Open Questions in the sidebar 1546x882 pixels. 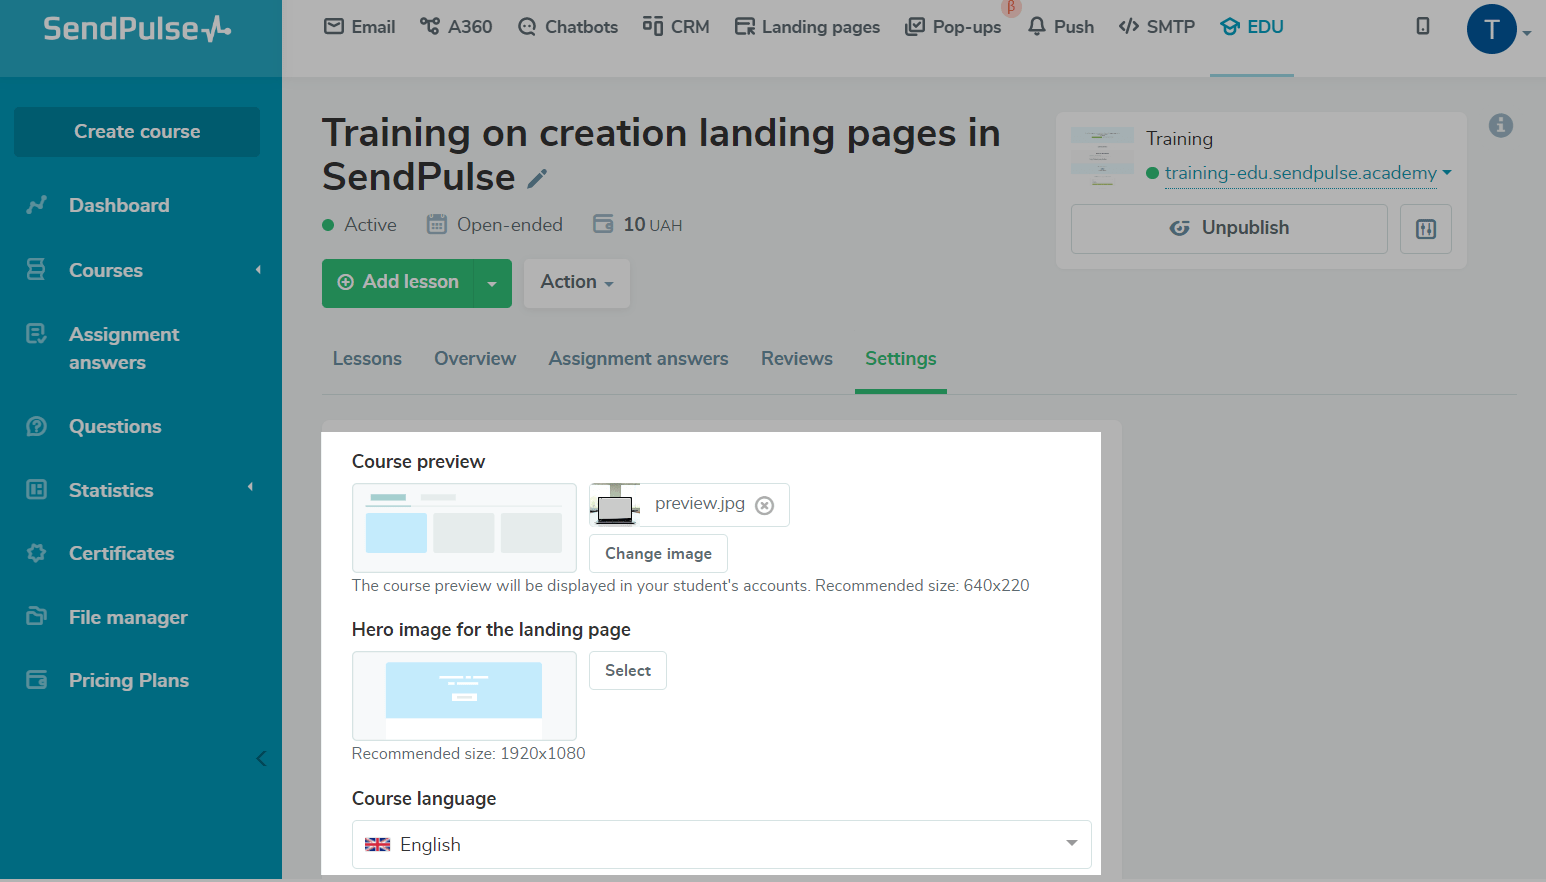115,426
